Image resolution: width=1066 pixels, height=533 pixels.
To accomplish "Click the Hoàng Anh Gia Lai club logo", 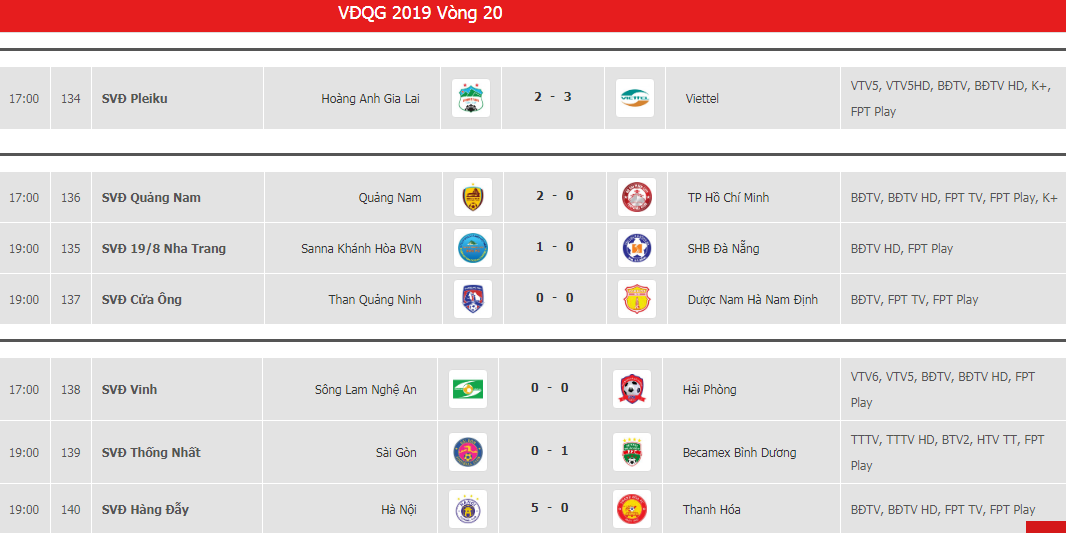I will 470,98.
